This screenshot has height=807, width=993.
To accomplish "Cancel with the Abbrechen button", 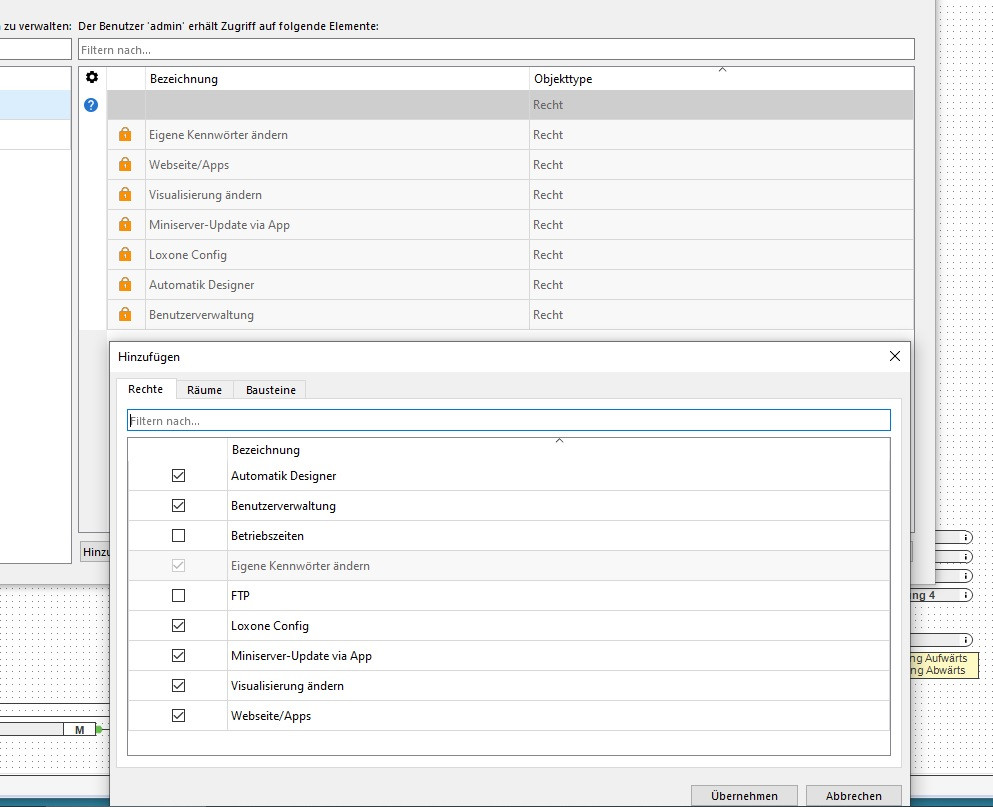I will 853,796.
